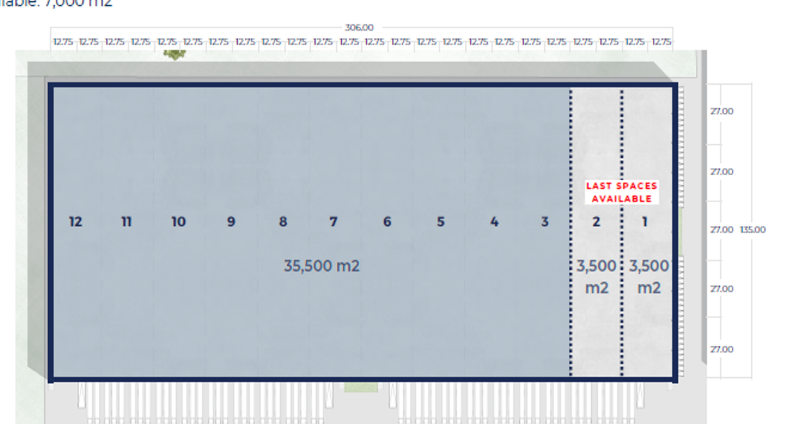Select unit 11 in the warehouse plan

pyautogui.click(x=126, y=222)
